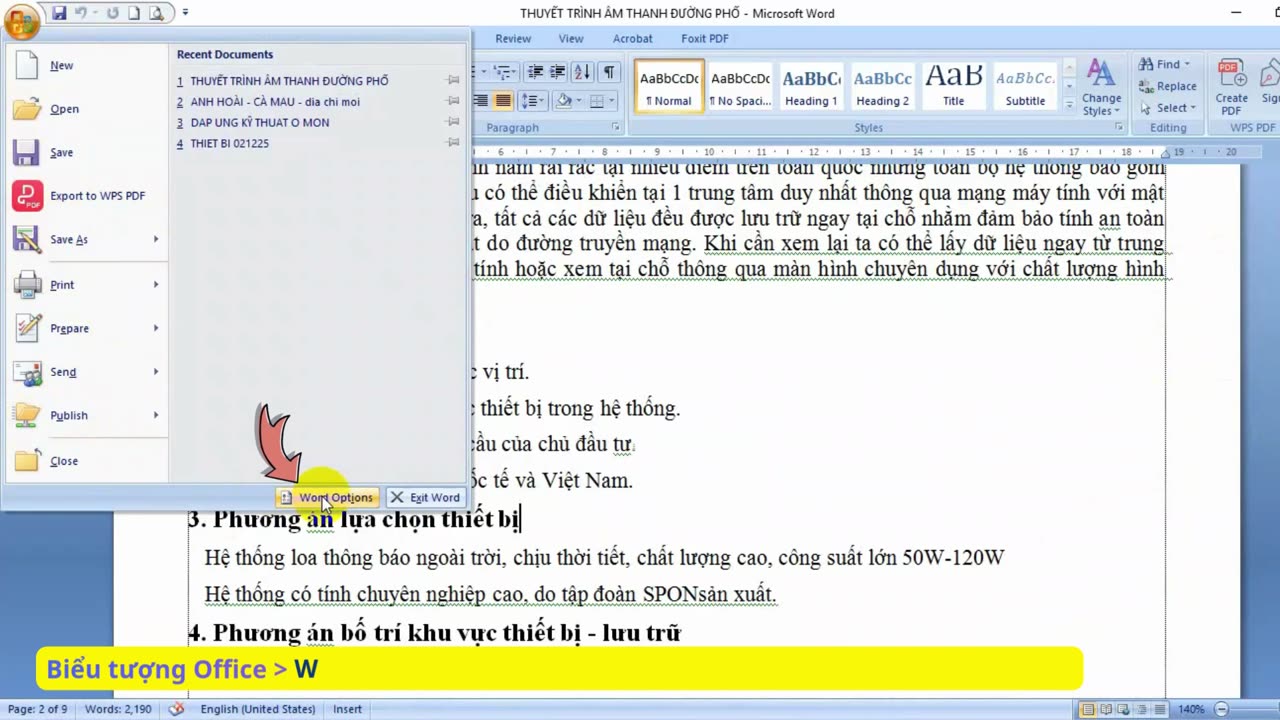Image resolution: width=1280 pixels, height=720 pixels.
Task: Open the Select dropdown in Editing
Action: [1167, 108]
